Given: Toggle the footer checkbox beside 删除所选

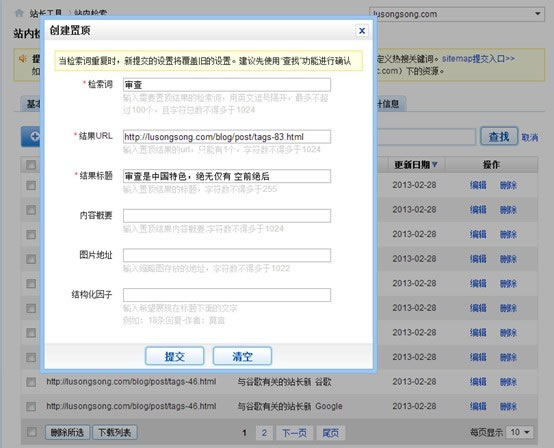Looking at the screenshot, I should point(31,432).
